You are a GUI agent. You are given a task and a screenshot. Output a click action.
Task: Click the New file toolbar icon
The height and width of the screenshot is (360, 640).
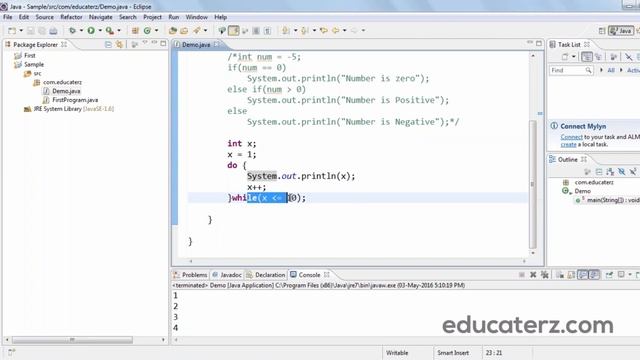(12, 31)
